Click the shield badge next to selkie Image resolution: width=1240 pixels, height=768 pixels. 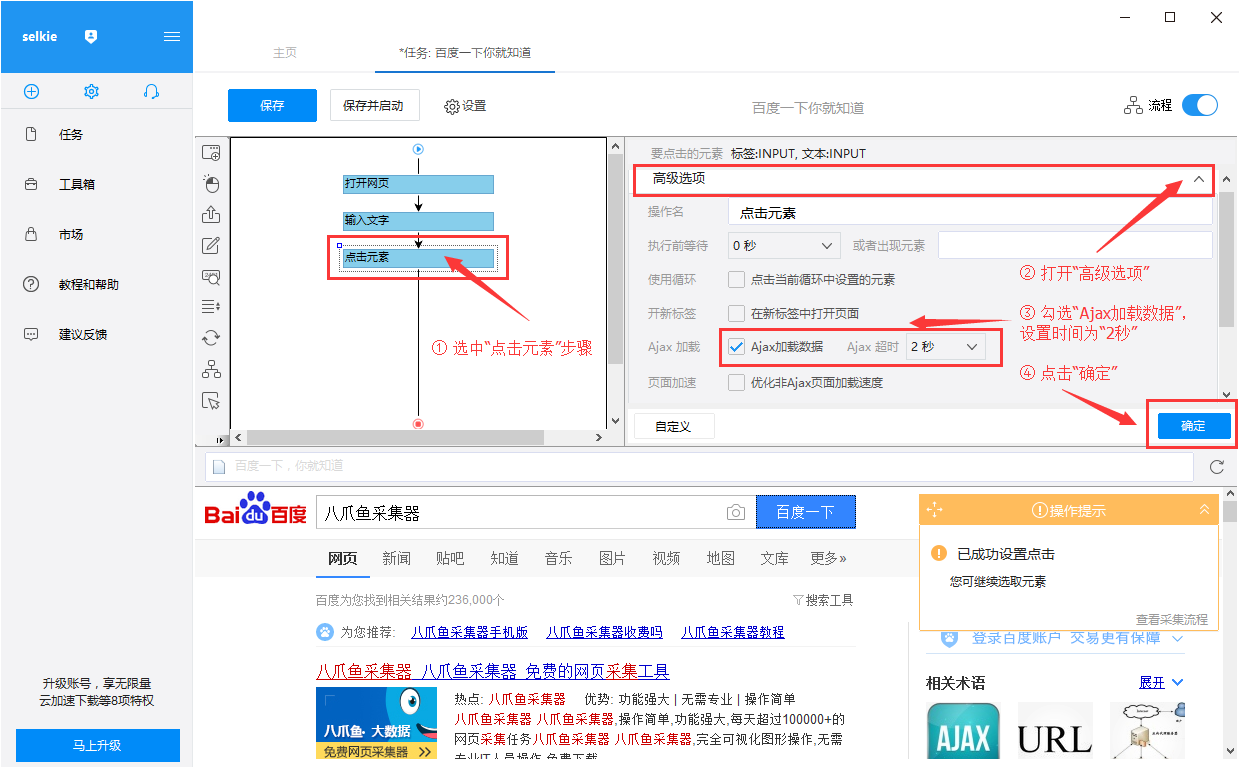tap(91, 36)
